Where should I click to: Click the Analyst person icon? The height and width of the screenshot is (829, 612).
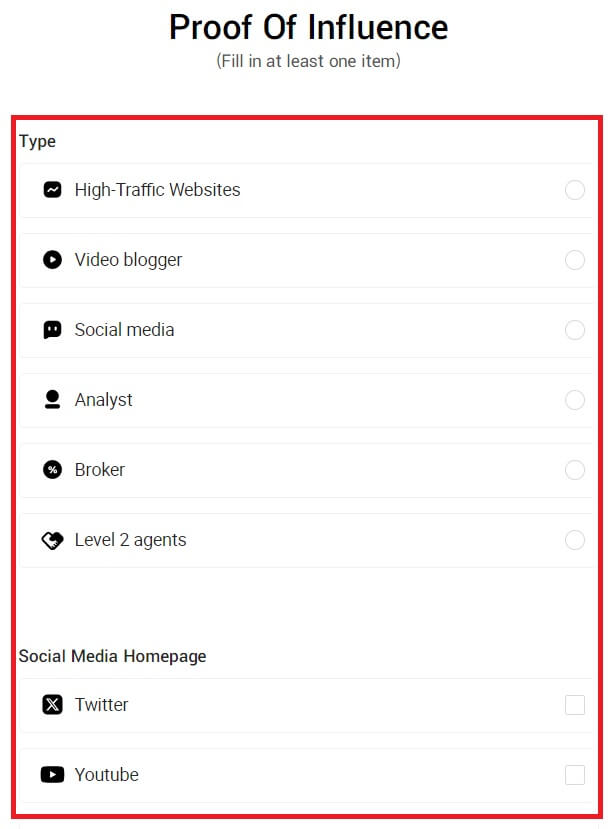pyautogui.click(x=53, y=400)
